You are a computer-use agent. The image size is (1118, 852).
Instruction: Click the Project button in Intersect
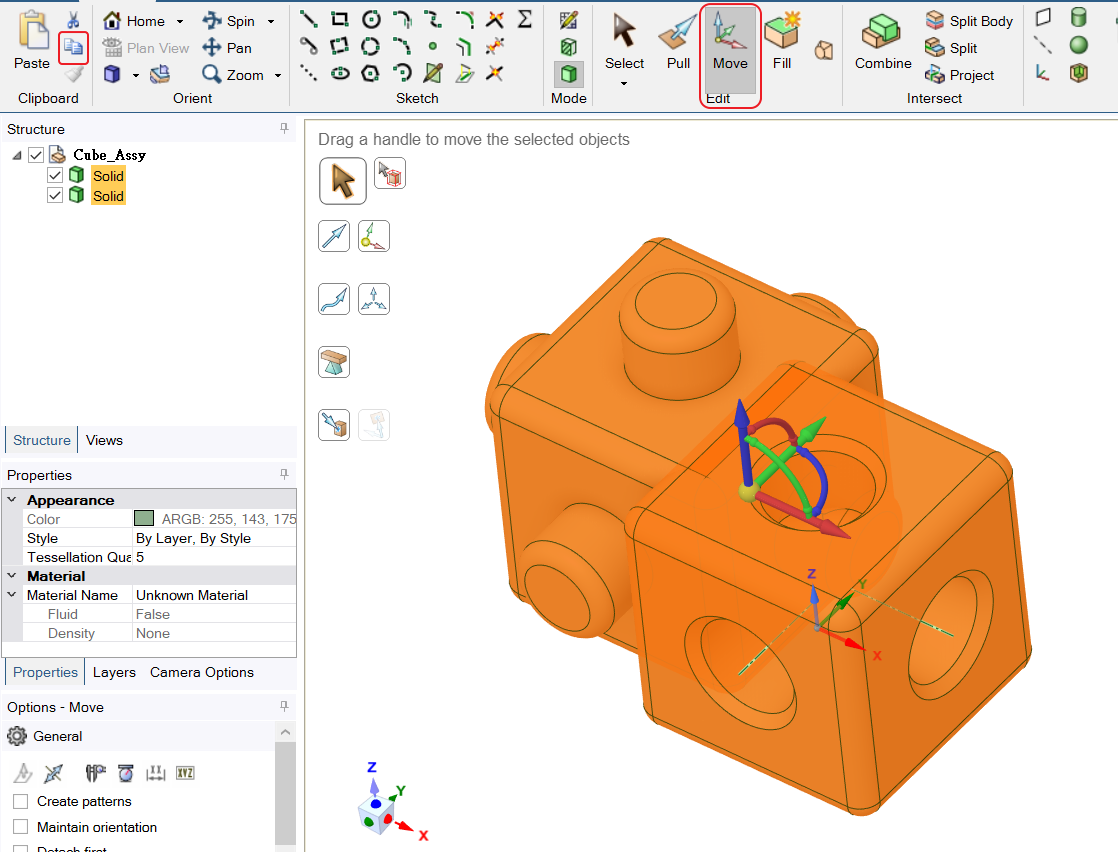point(959,74)
